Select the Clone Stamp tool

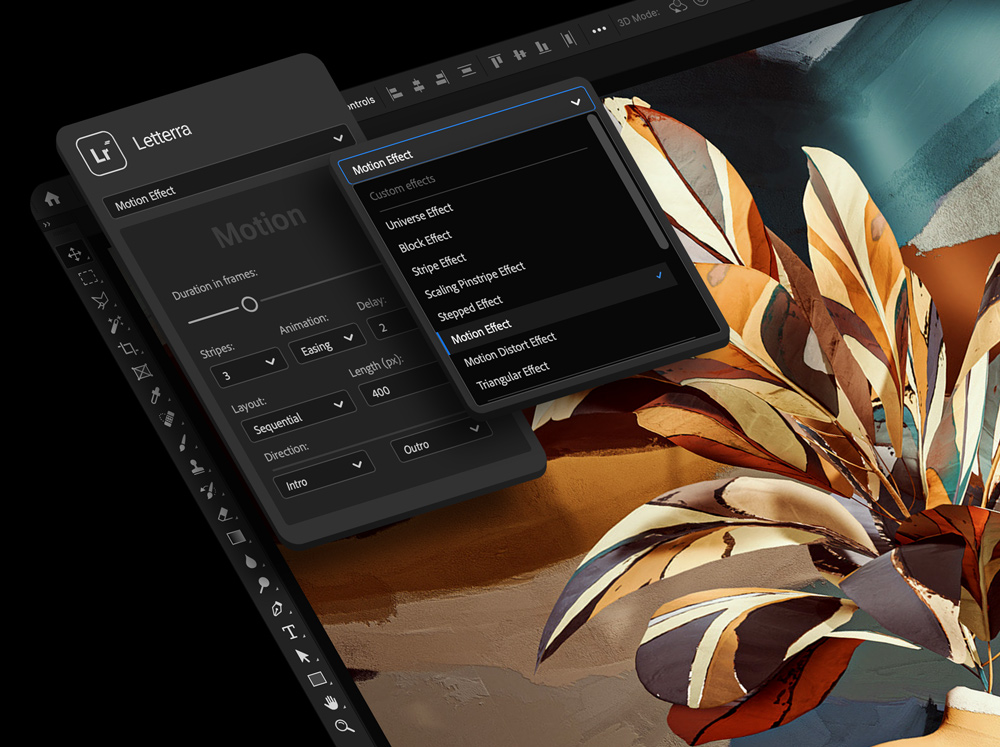(196, 466)
